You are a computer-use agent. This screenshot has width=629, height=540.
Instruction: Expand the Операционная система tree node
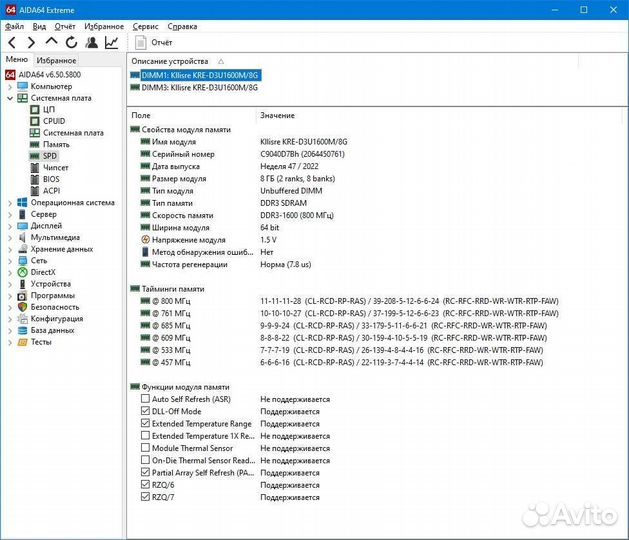(x=10, y=202)
